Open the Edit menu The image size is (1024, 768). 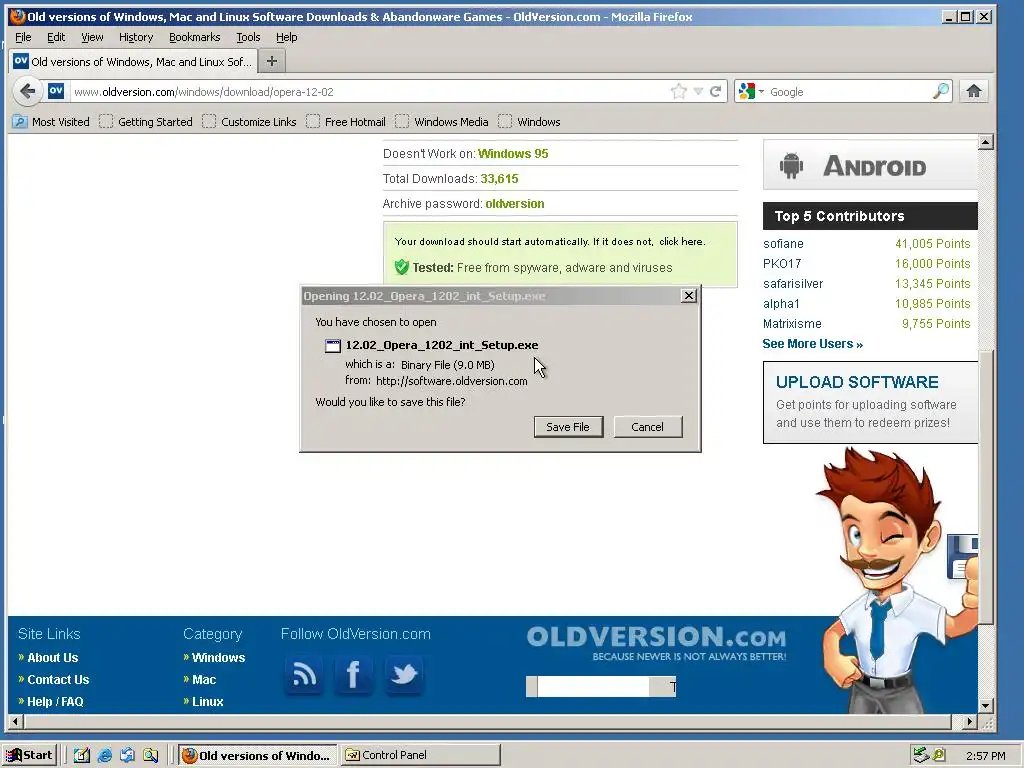(56, 37)
